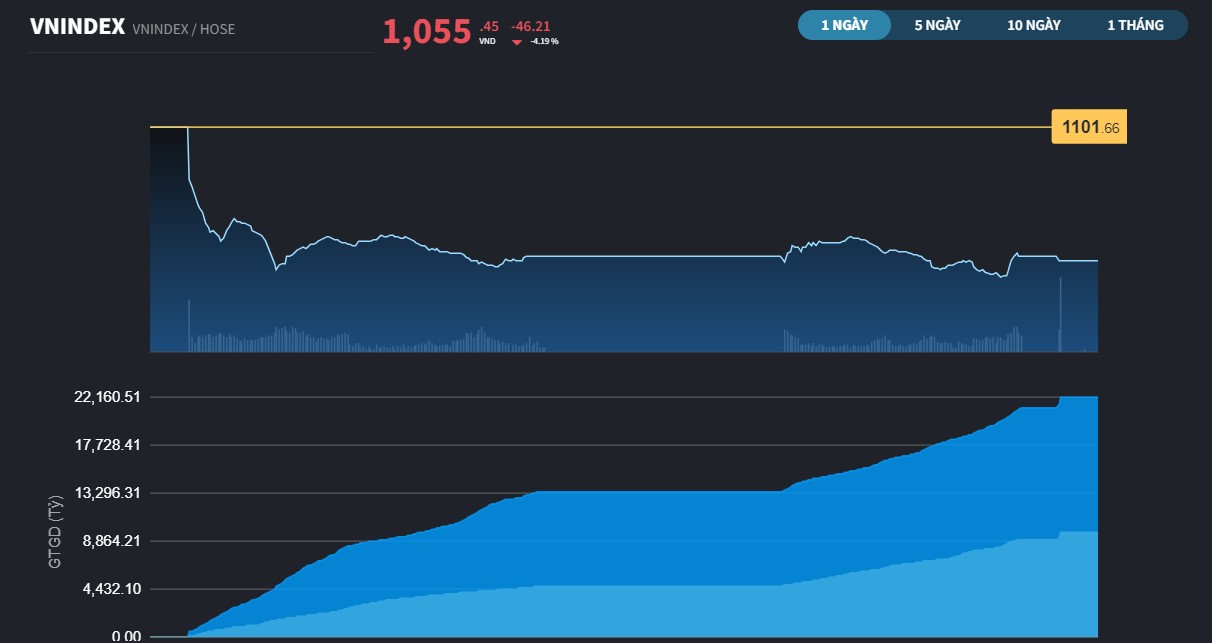Switch to the 5 NGÀY tab
Viewport: 1212px width, 643px height.
pyautogui.click(x=937, y=25)
